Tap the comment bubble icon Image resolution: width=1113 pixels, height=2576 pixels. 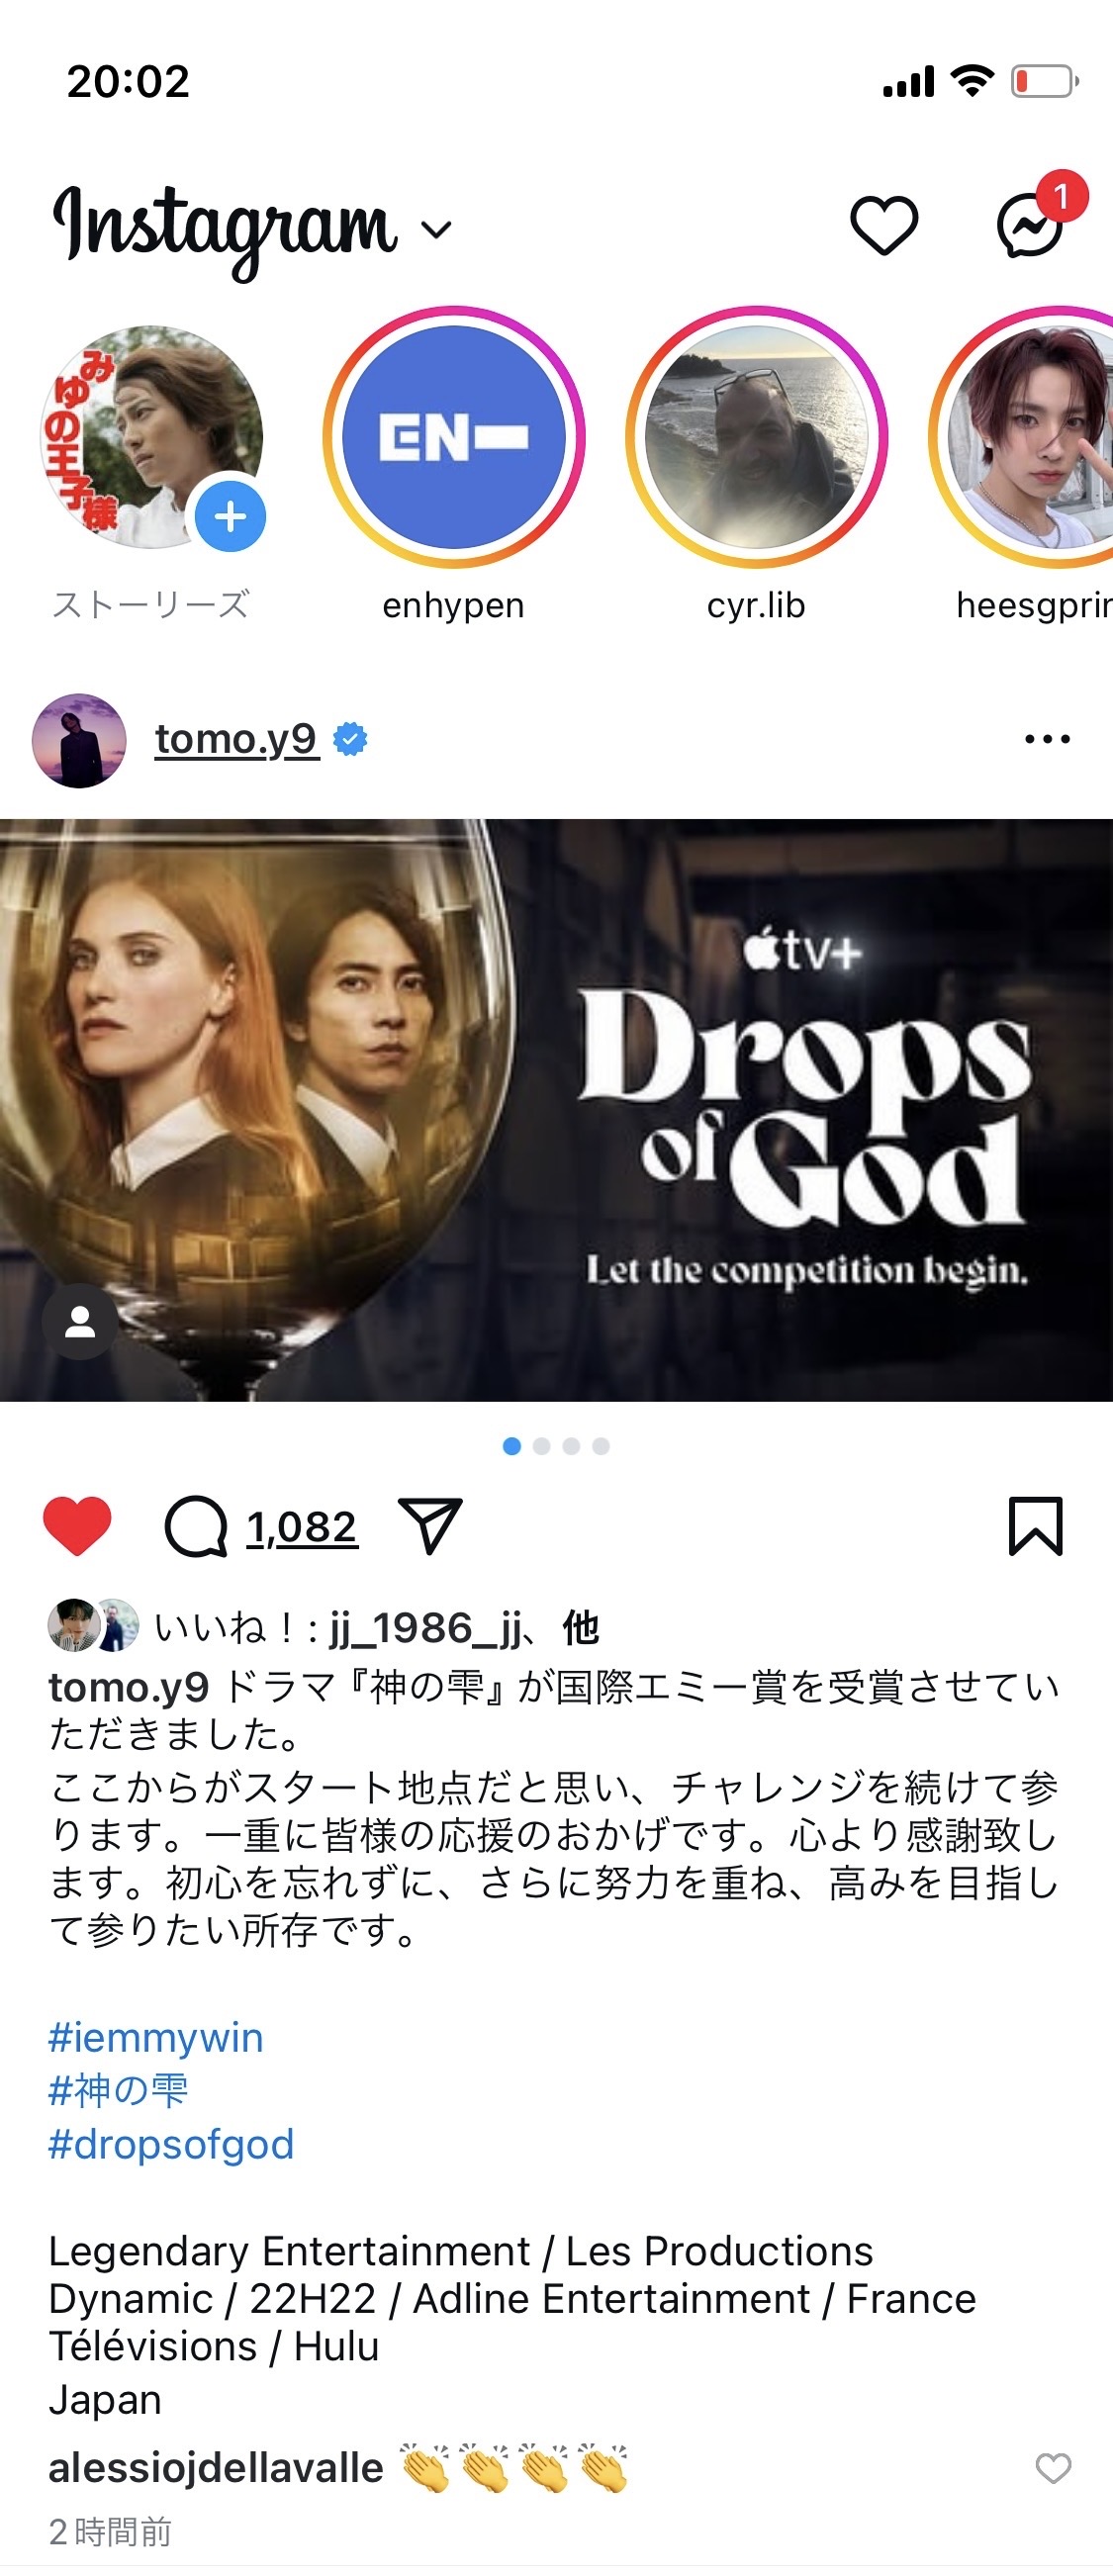pyautogui.click(x=196, y=1526)
